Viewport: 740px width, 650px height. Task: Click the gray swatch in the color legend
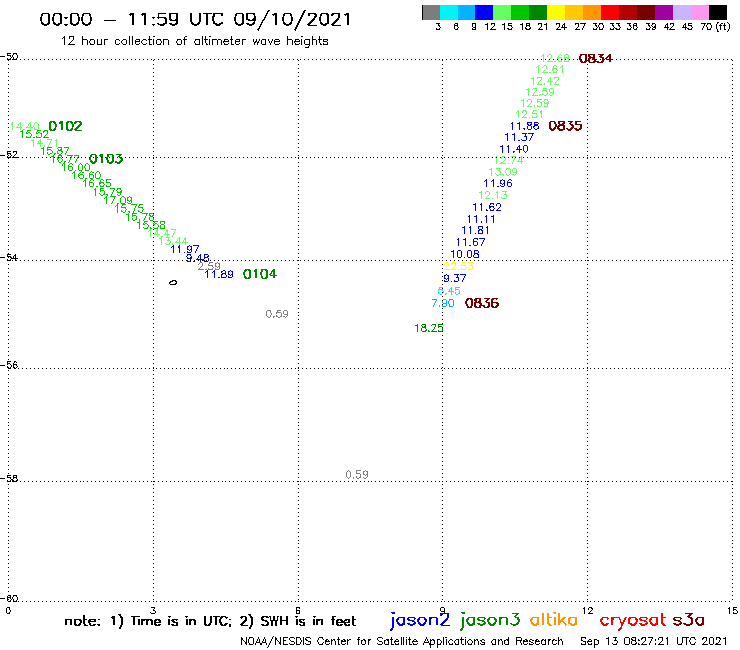(431, 12)
